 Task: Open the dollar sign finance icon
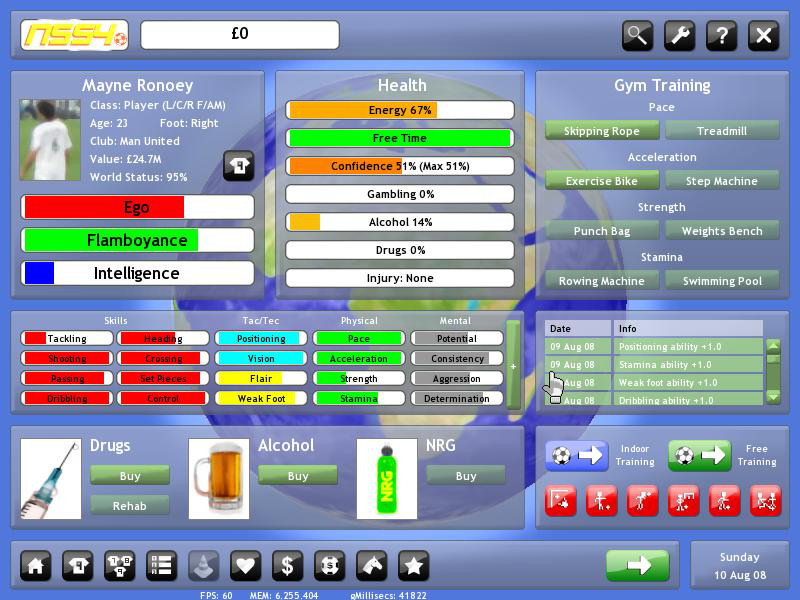point(288,566)
